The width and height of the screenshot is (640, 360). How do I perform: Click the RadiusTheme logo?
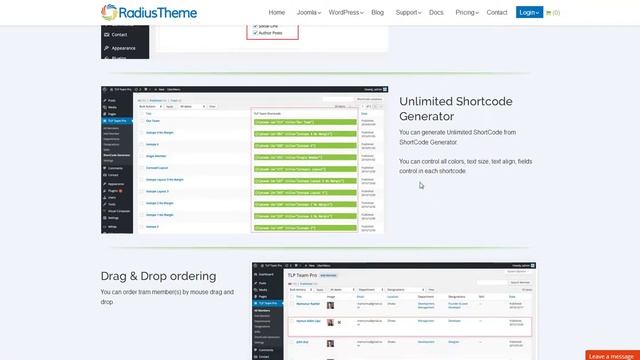149,12
